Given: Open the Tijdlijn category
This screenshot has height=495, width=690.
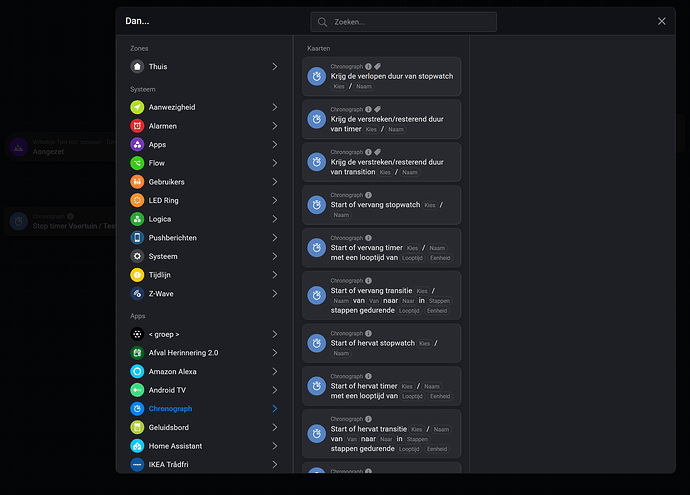Looking at the screenshot, I should pos(204,275).
